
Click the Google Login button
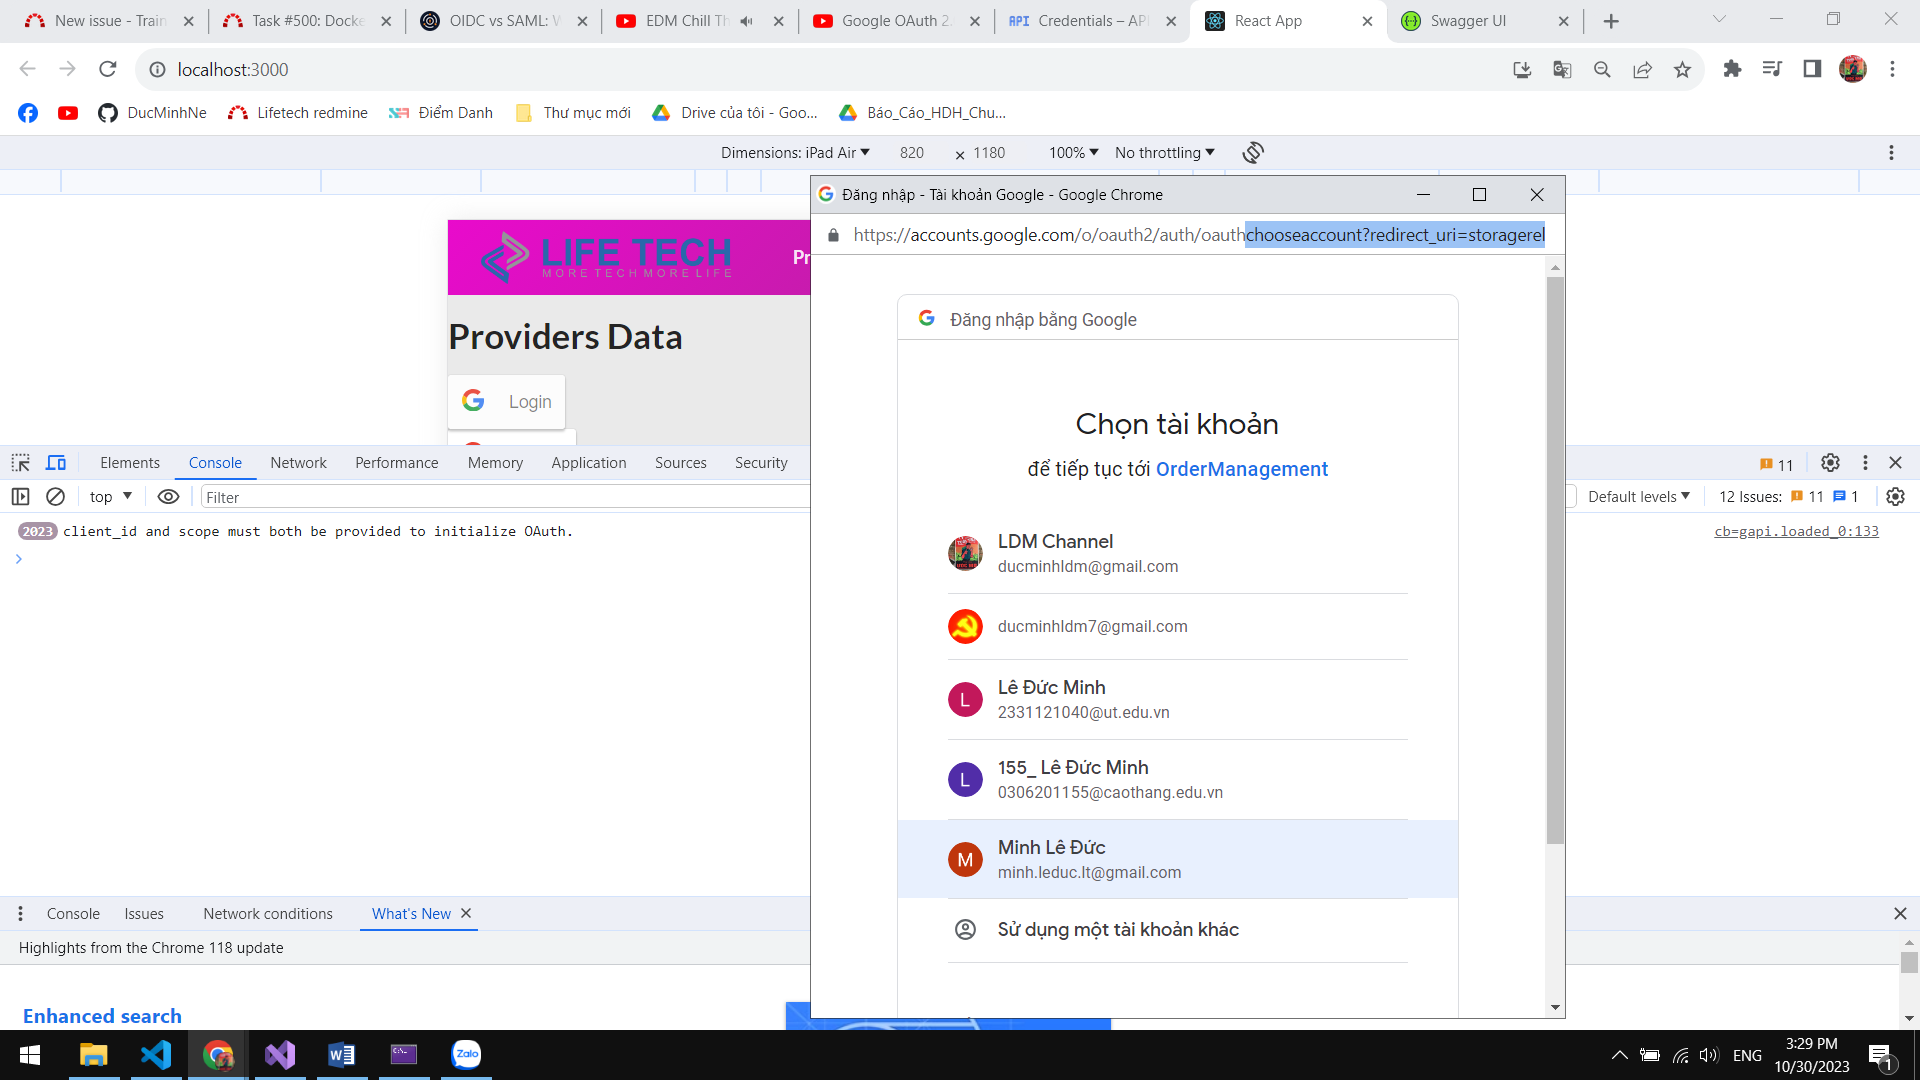coord(507,402)
